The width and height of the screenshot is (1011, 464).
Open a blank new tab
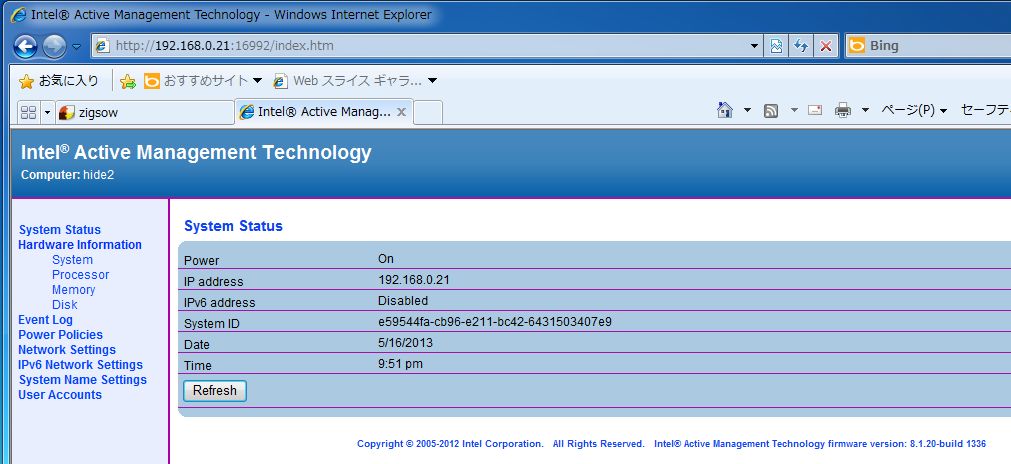(x=427, y=113)
